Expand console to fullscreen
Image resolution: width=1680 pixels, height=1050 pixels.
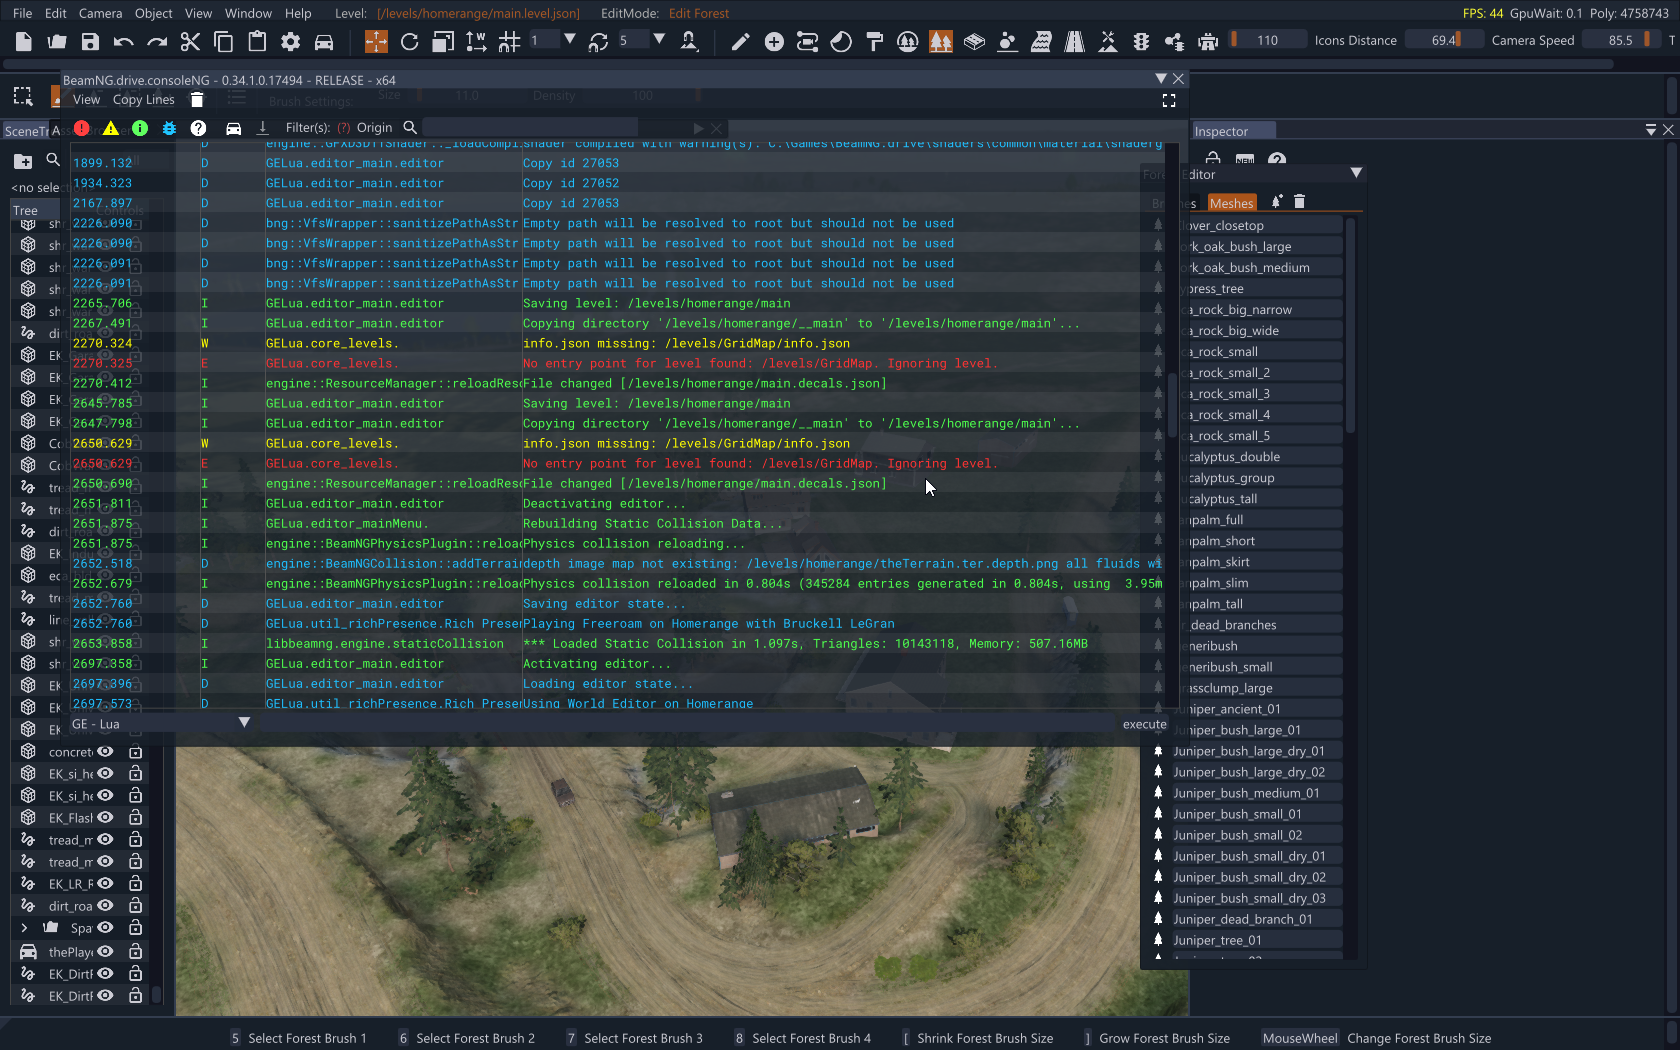point(1168,100)
